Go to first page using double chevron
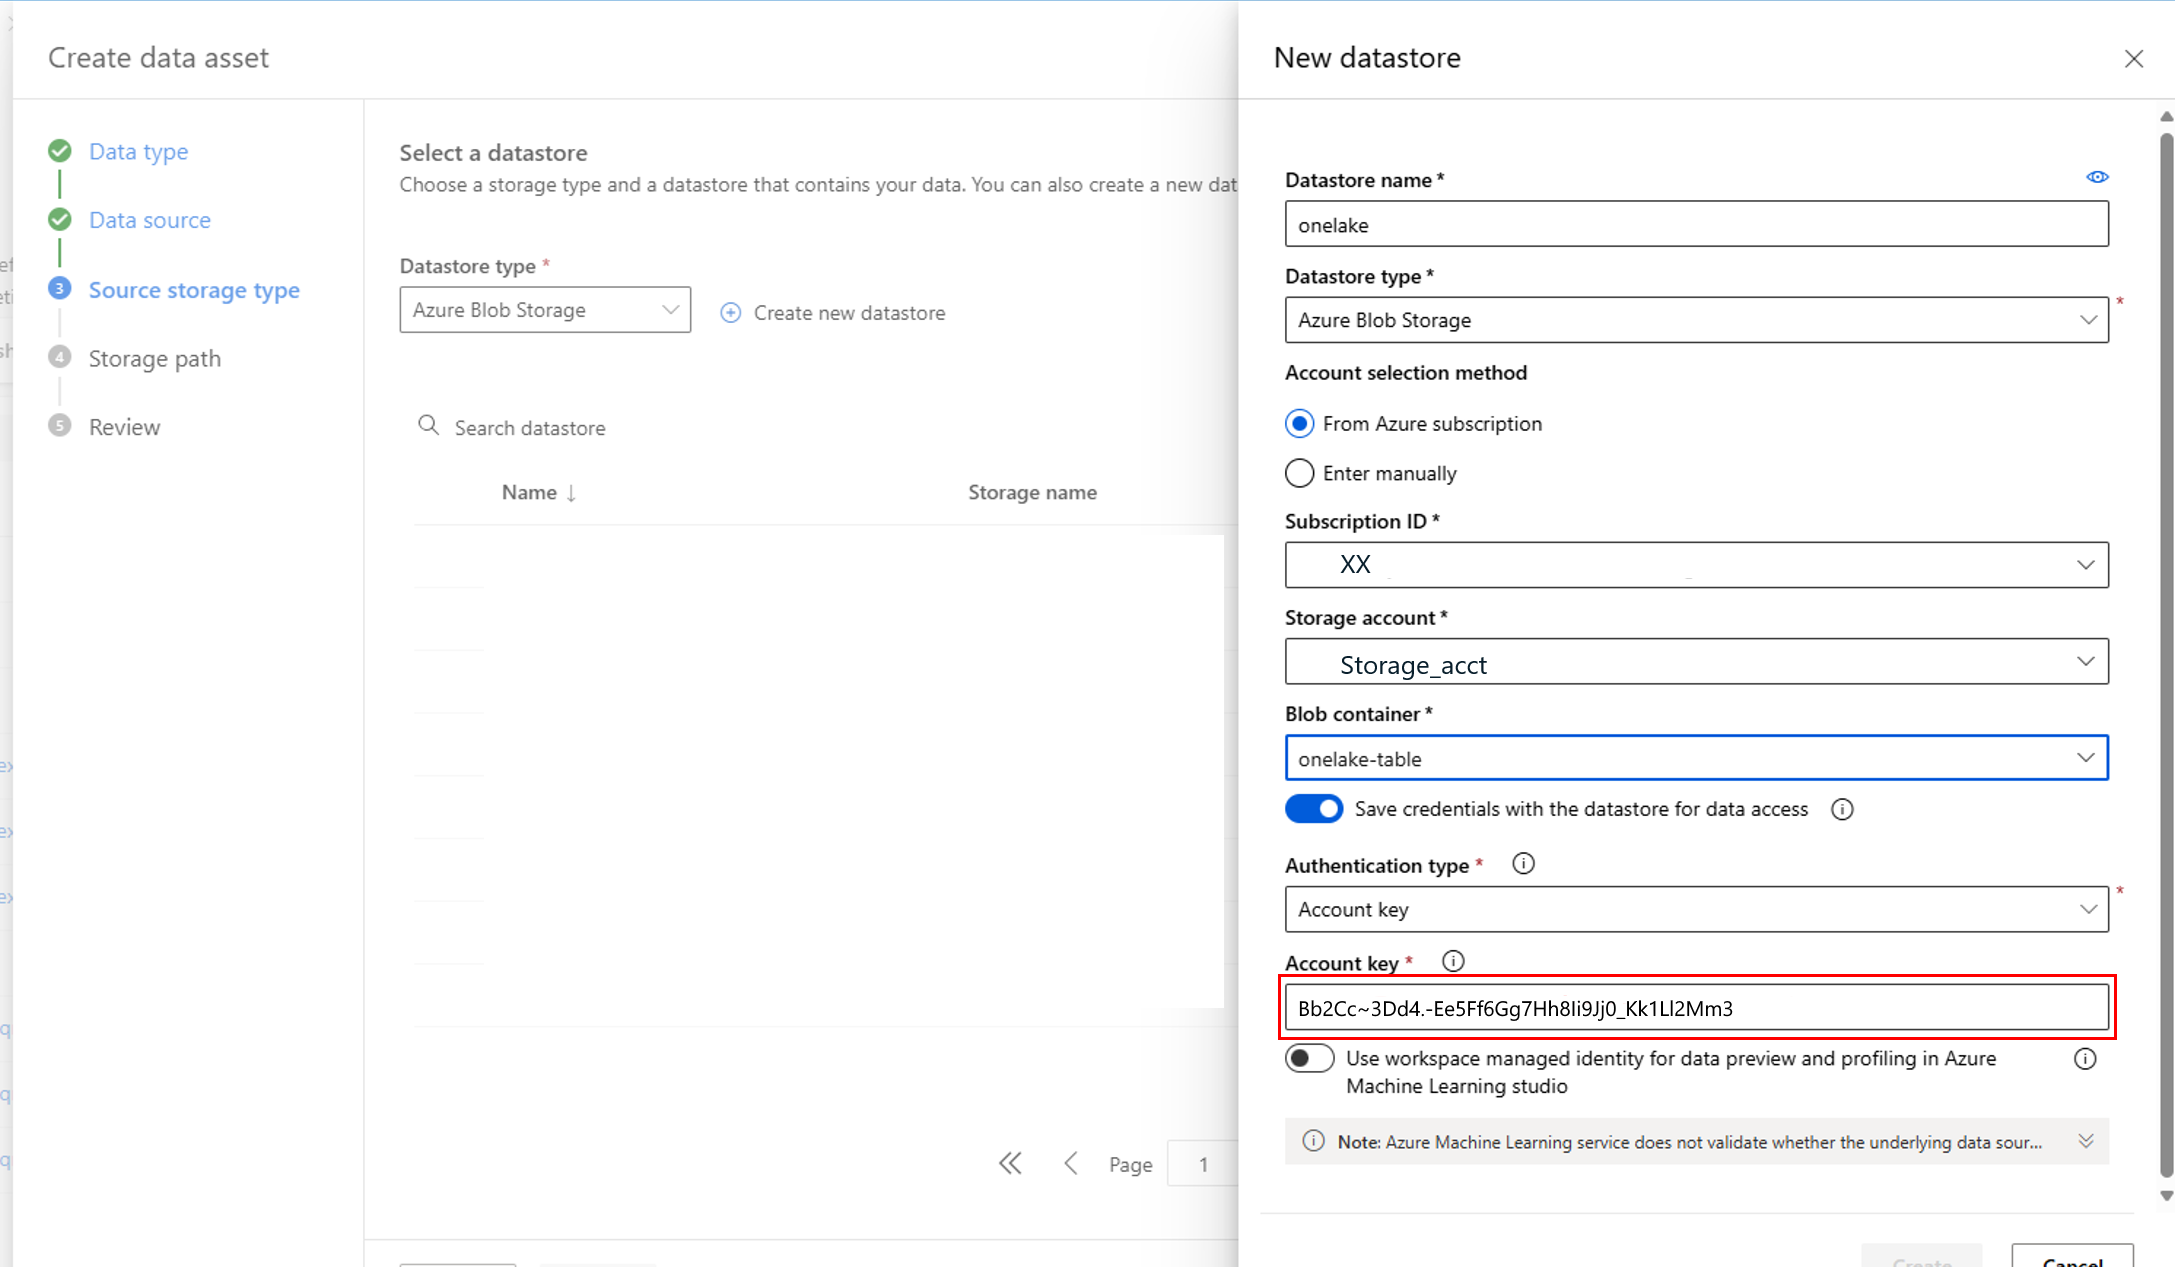This screenshot has width=2175, height=1267. pyautogui.click(x=1010, y=1163)
